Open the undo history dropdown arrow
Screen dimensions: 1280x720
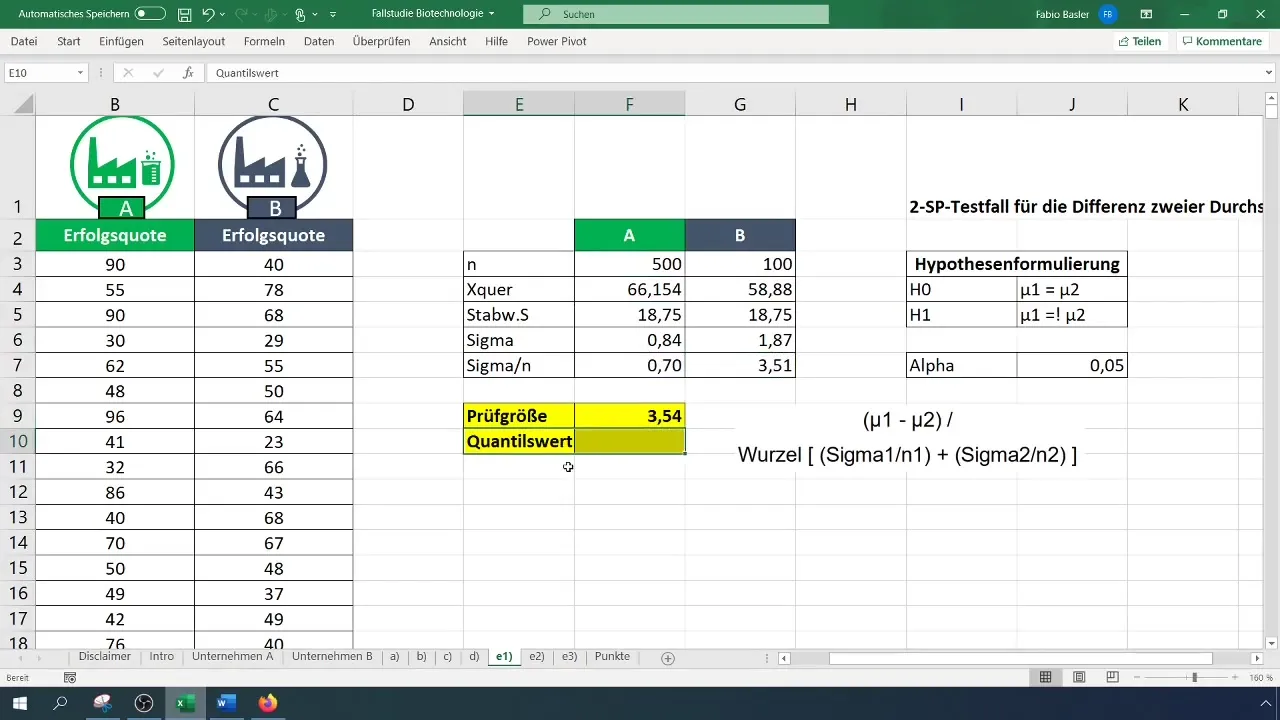pyautogui.click(x=222, y=14)
